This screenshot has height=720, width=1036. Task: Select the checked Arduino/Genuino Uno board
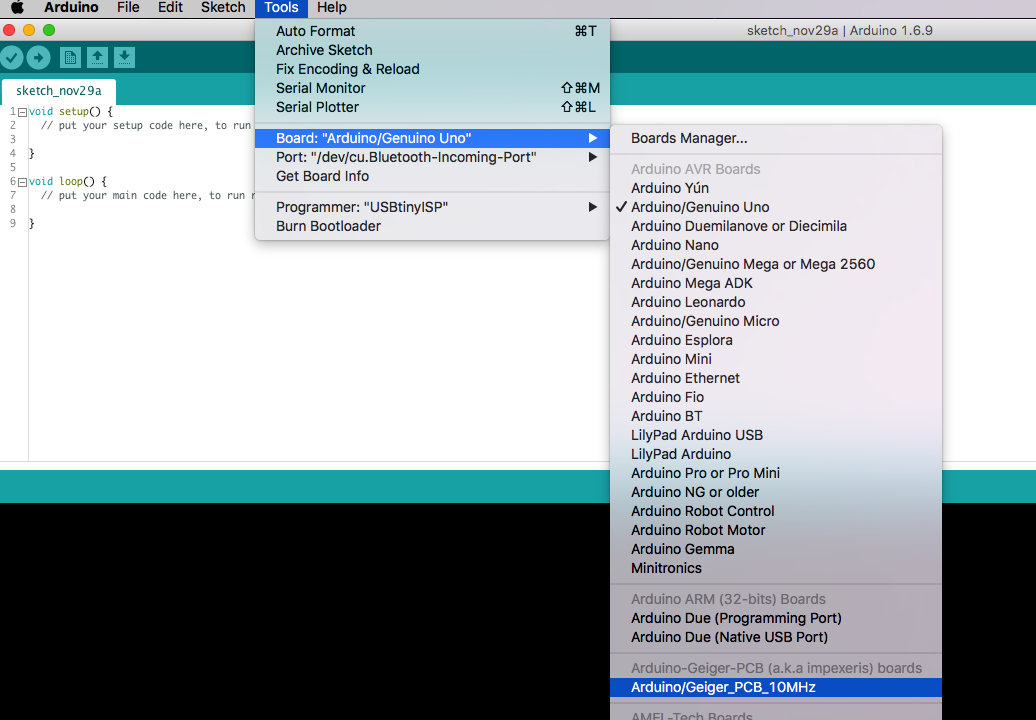[776, 207]
